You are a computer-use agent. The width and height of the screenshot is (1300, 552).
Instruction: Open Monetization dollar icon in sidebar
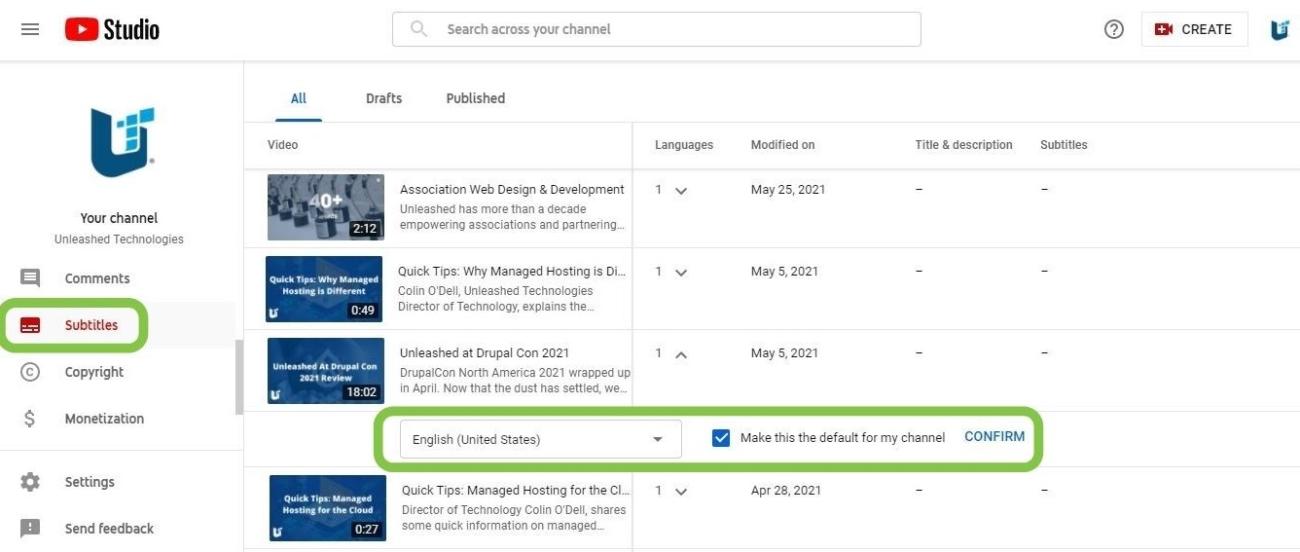click(30, 419)
